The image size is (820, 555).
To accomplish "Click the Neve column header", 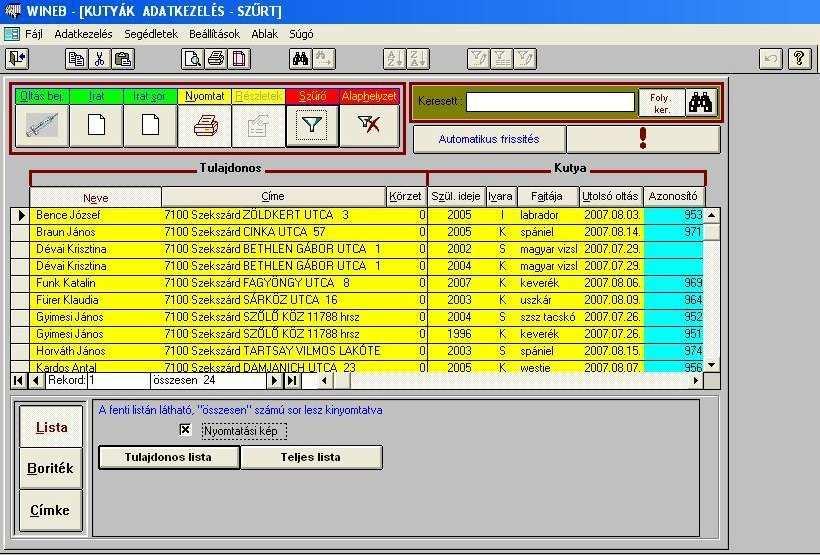I will (96, 198).
